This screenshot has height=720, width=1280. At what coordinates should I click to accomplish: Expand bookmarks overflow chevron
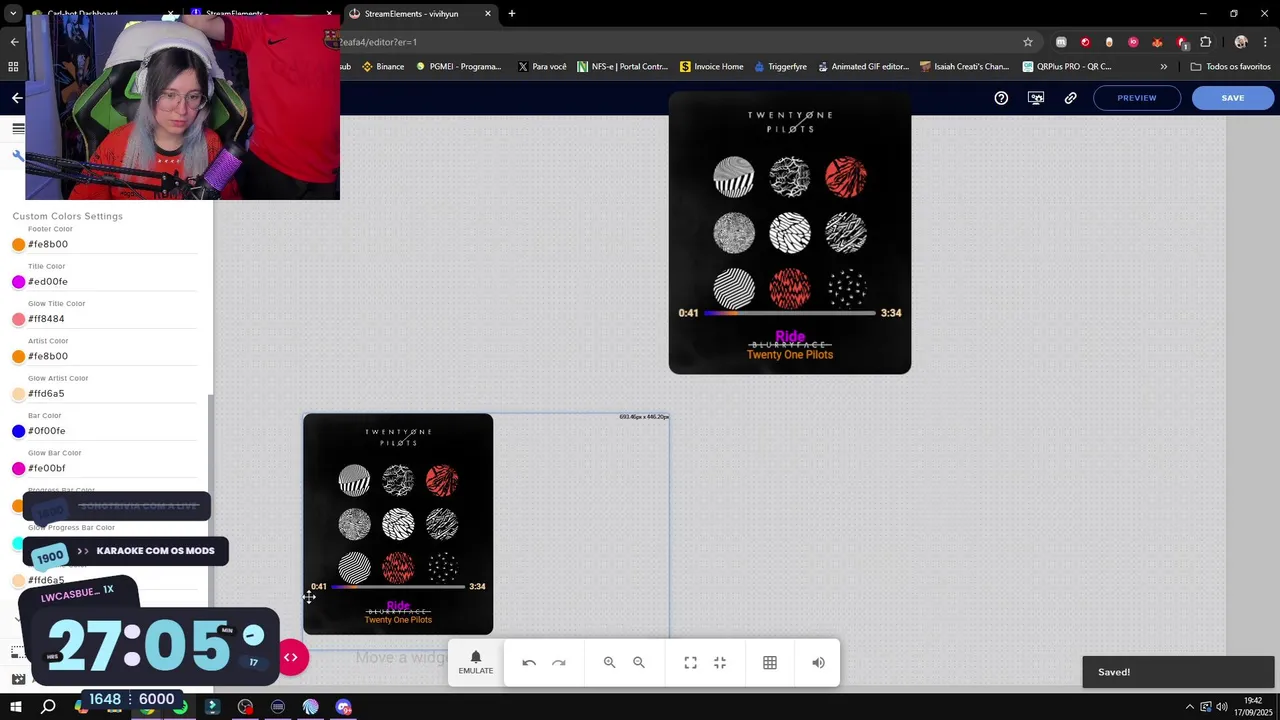tap(1163, 67)
